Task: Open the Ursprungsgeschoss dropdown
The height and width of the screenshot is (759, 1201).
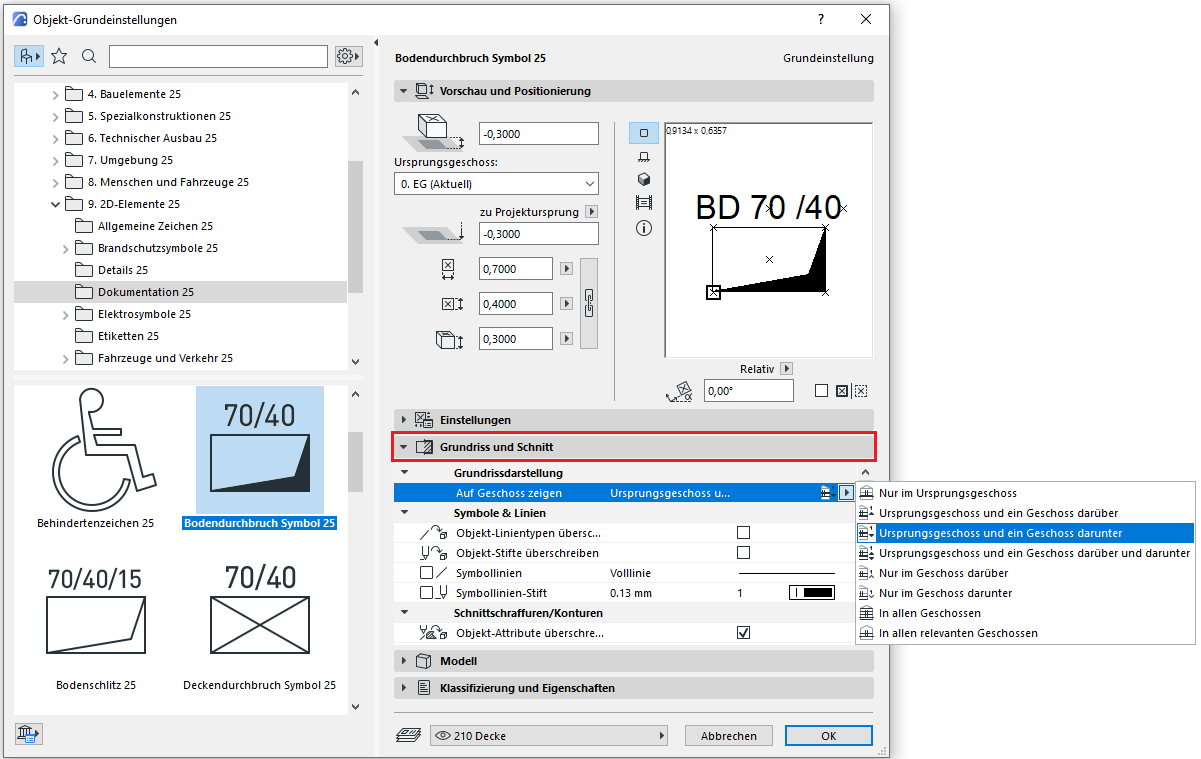Action: click(496, 184)
